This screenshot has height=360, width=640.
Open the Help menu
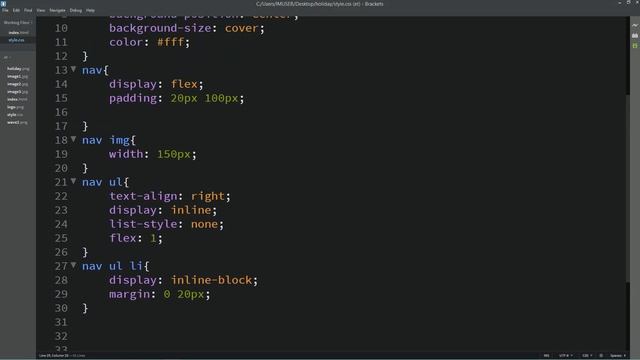point(90,10)
